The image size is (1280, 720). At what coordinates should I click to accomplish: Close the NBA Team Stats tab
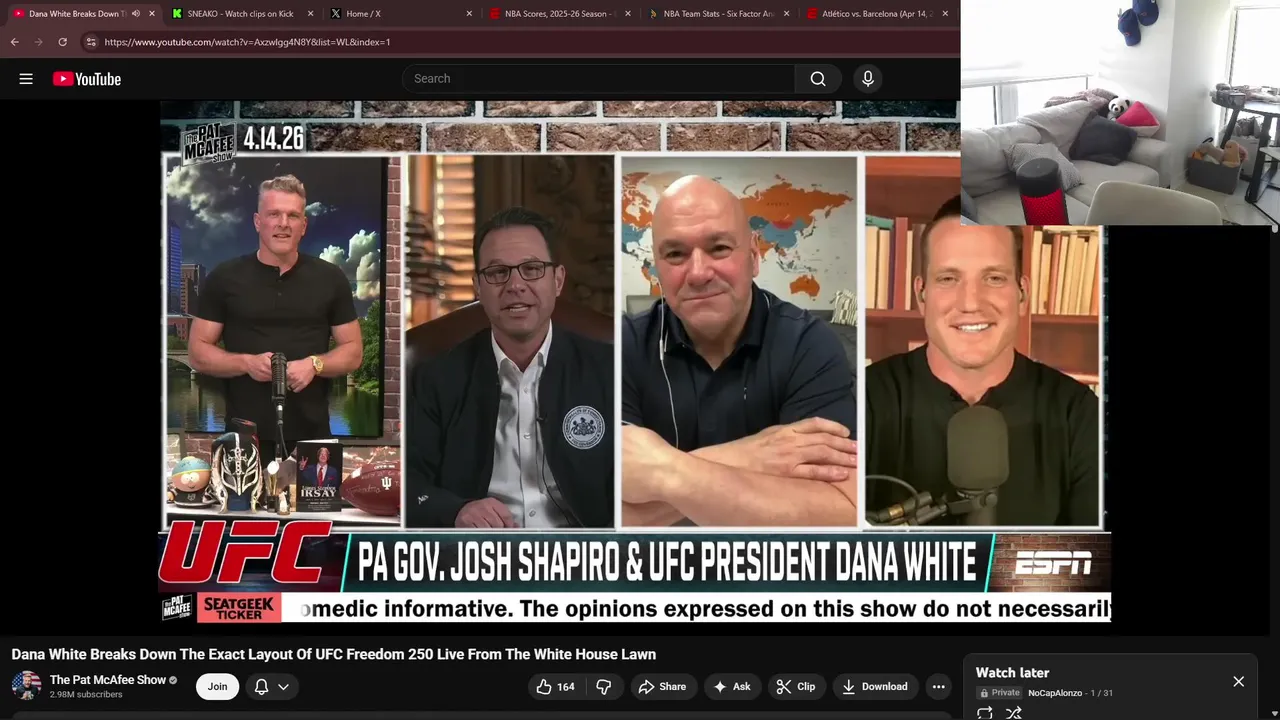786,14
